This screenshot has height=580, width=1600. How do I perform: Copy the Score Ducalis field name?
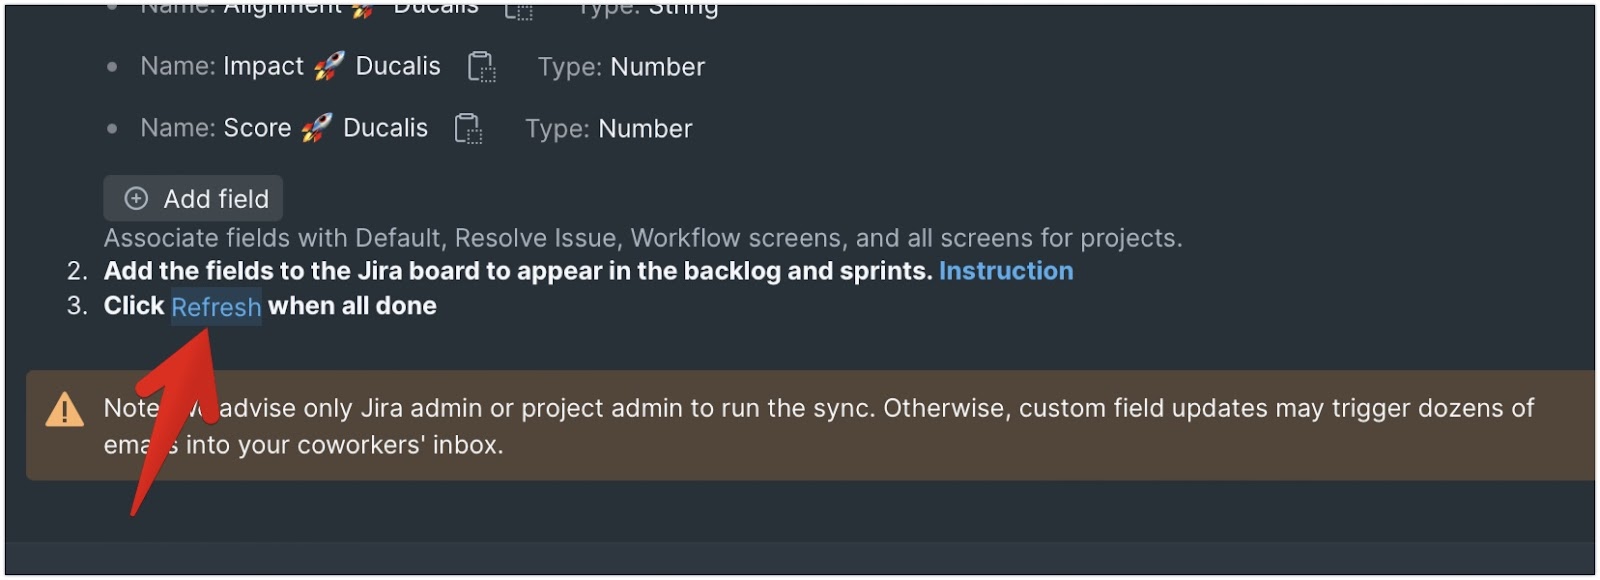pos(468,129)
